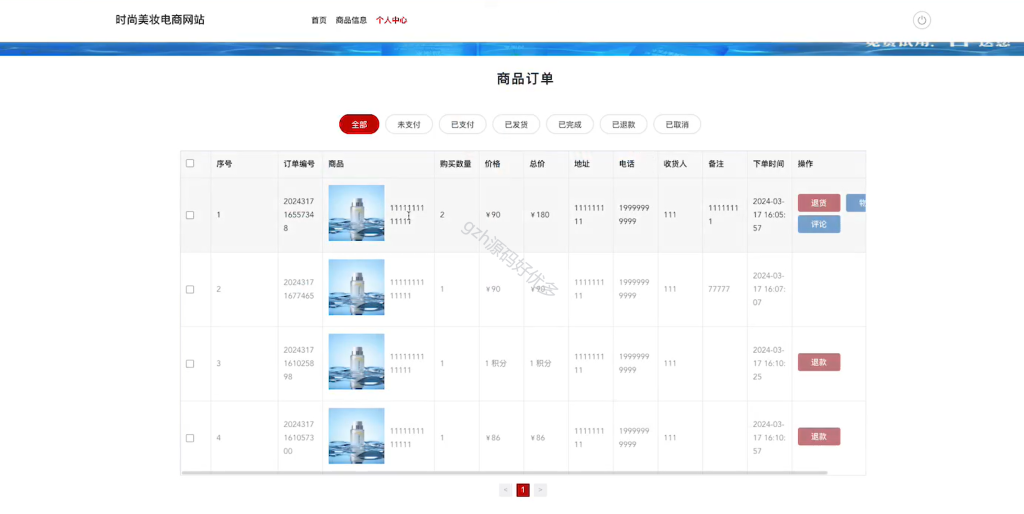Click remark 77777 in order 2
This screenshot has width=1024, height=514.
(719, 289)
